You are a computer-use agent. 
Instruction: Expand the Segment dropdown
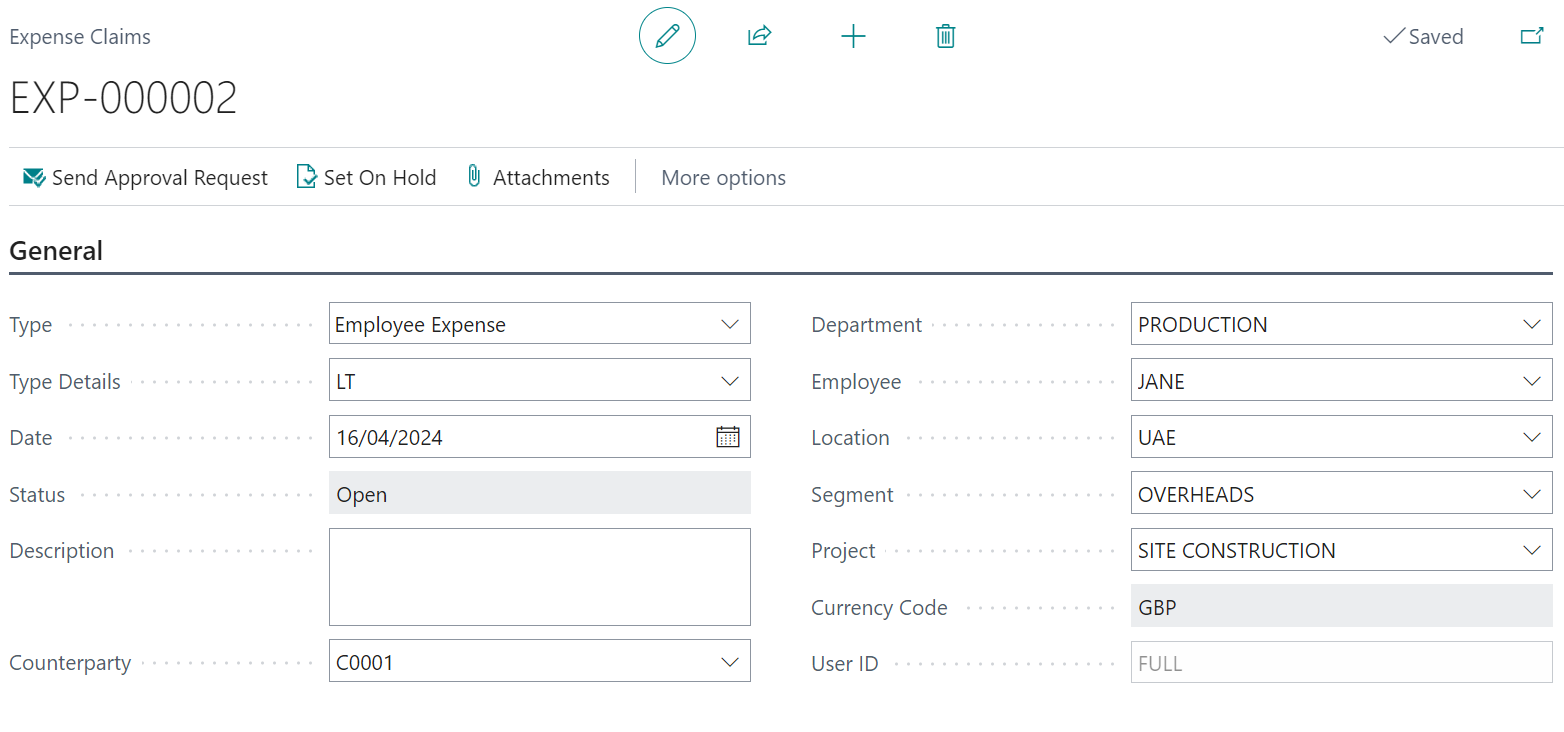1531,494
